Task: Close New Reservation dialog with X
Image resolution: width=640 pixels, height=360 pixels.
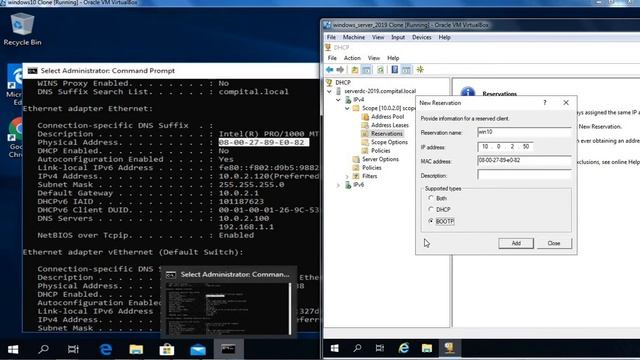Action: click(x=566, y=103)
